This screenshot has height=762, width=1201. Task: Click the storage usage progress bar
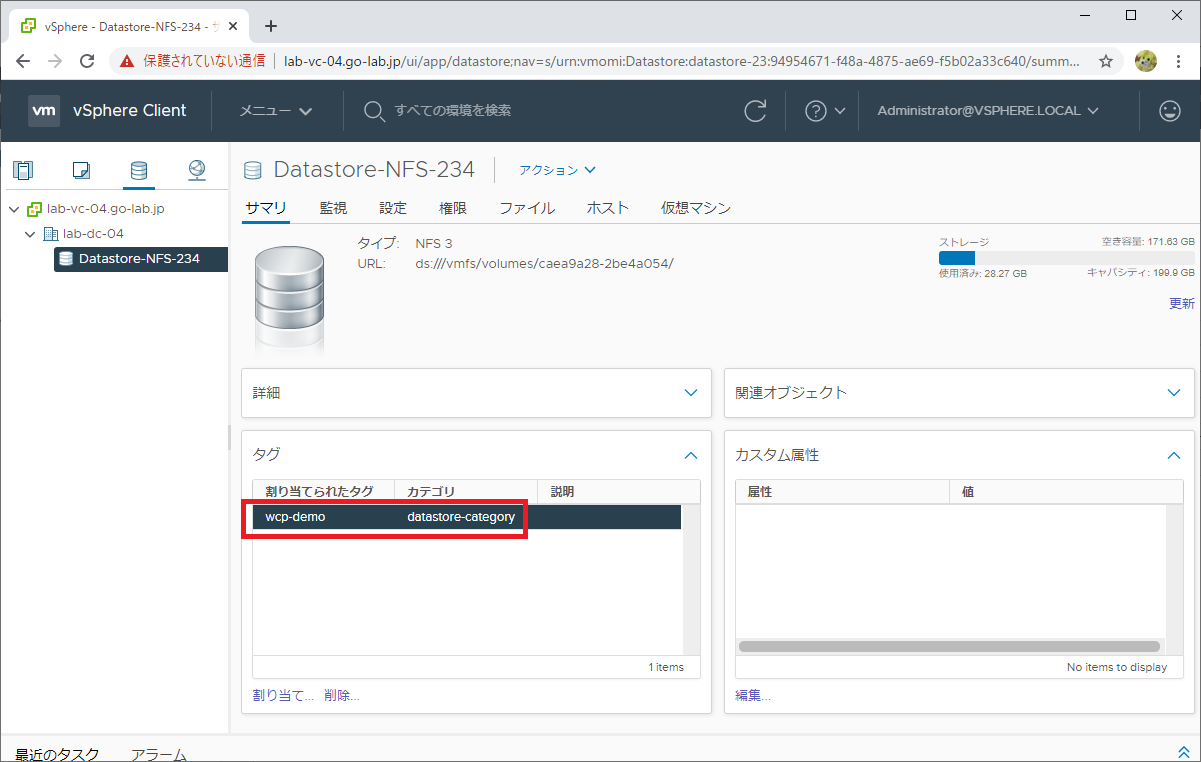pyautogui.click(x=1066, y=258)
